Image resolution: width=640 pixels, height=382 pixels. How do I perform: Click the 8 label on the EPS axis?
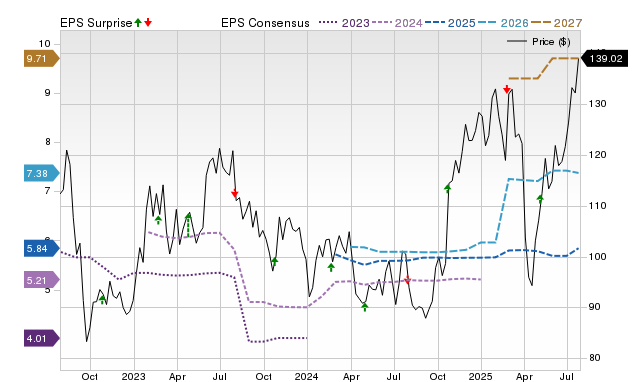point(47,142)
